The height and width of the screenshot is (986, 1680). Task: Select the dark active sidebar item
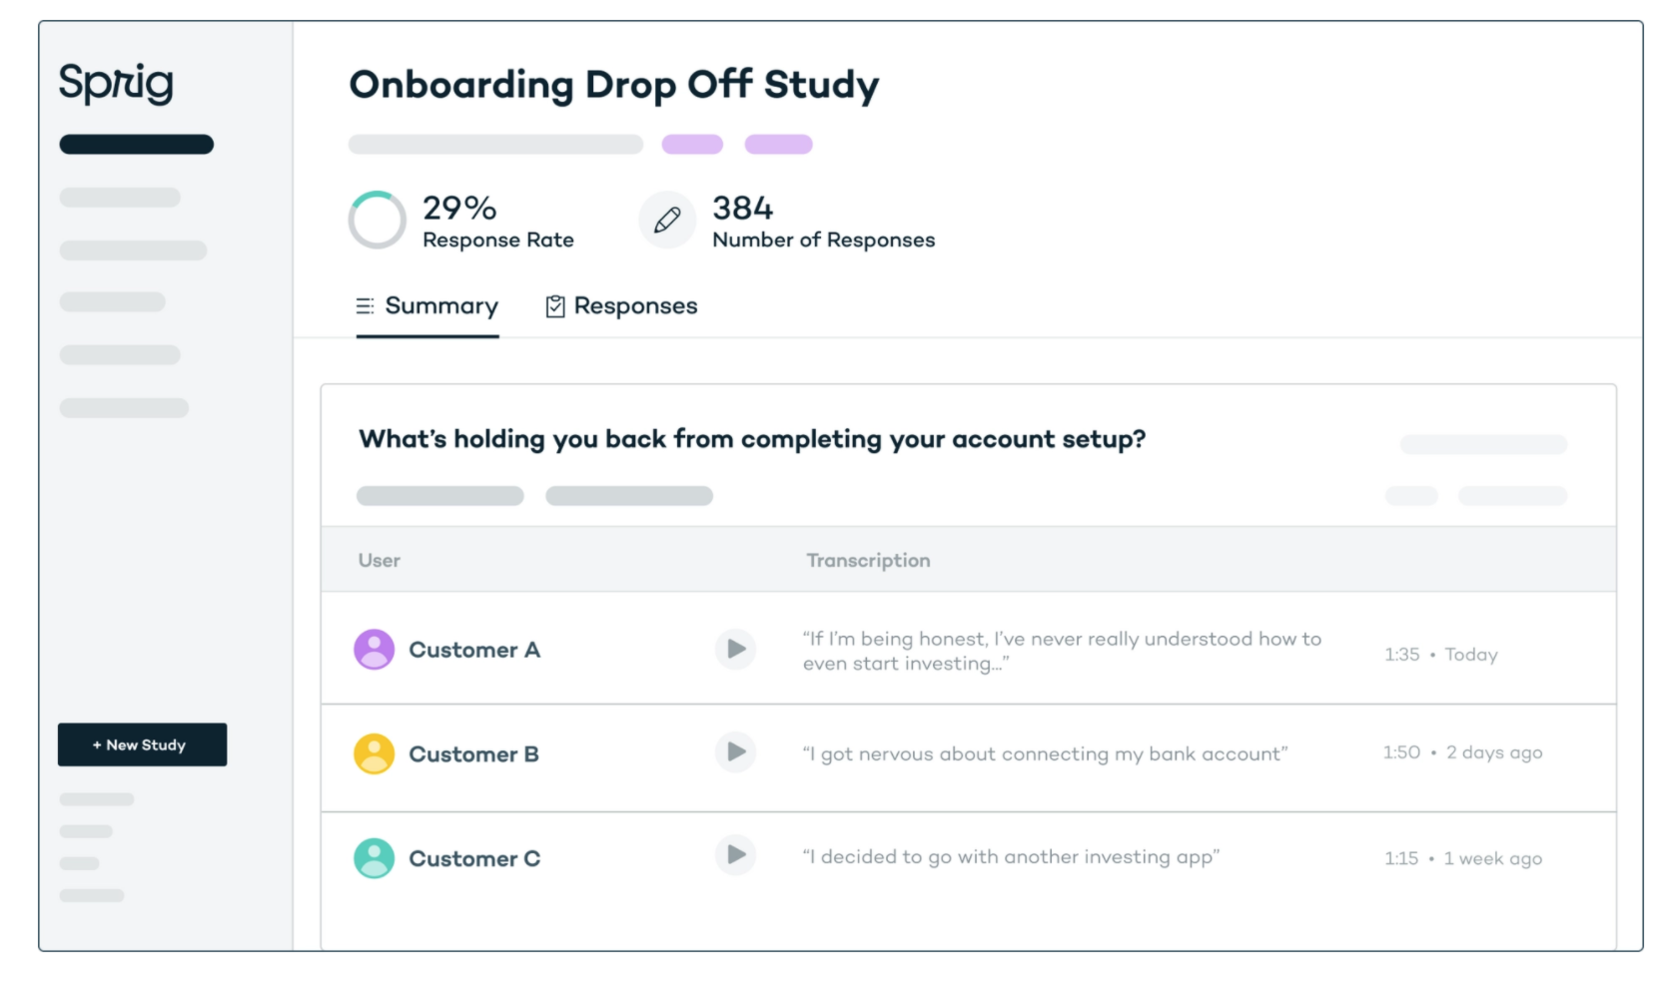[x=136, y=144]
